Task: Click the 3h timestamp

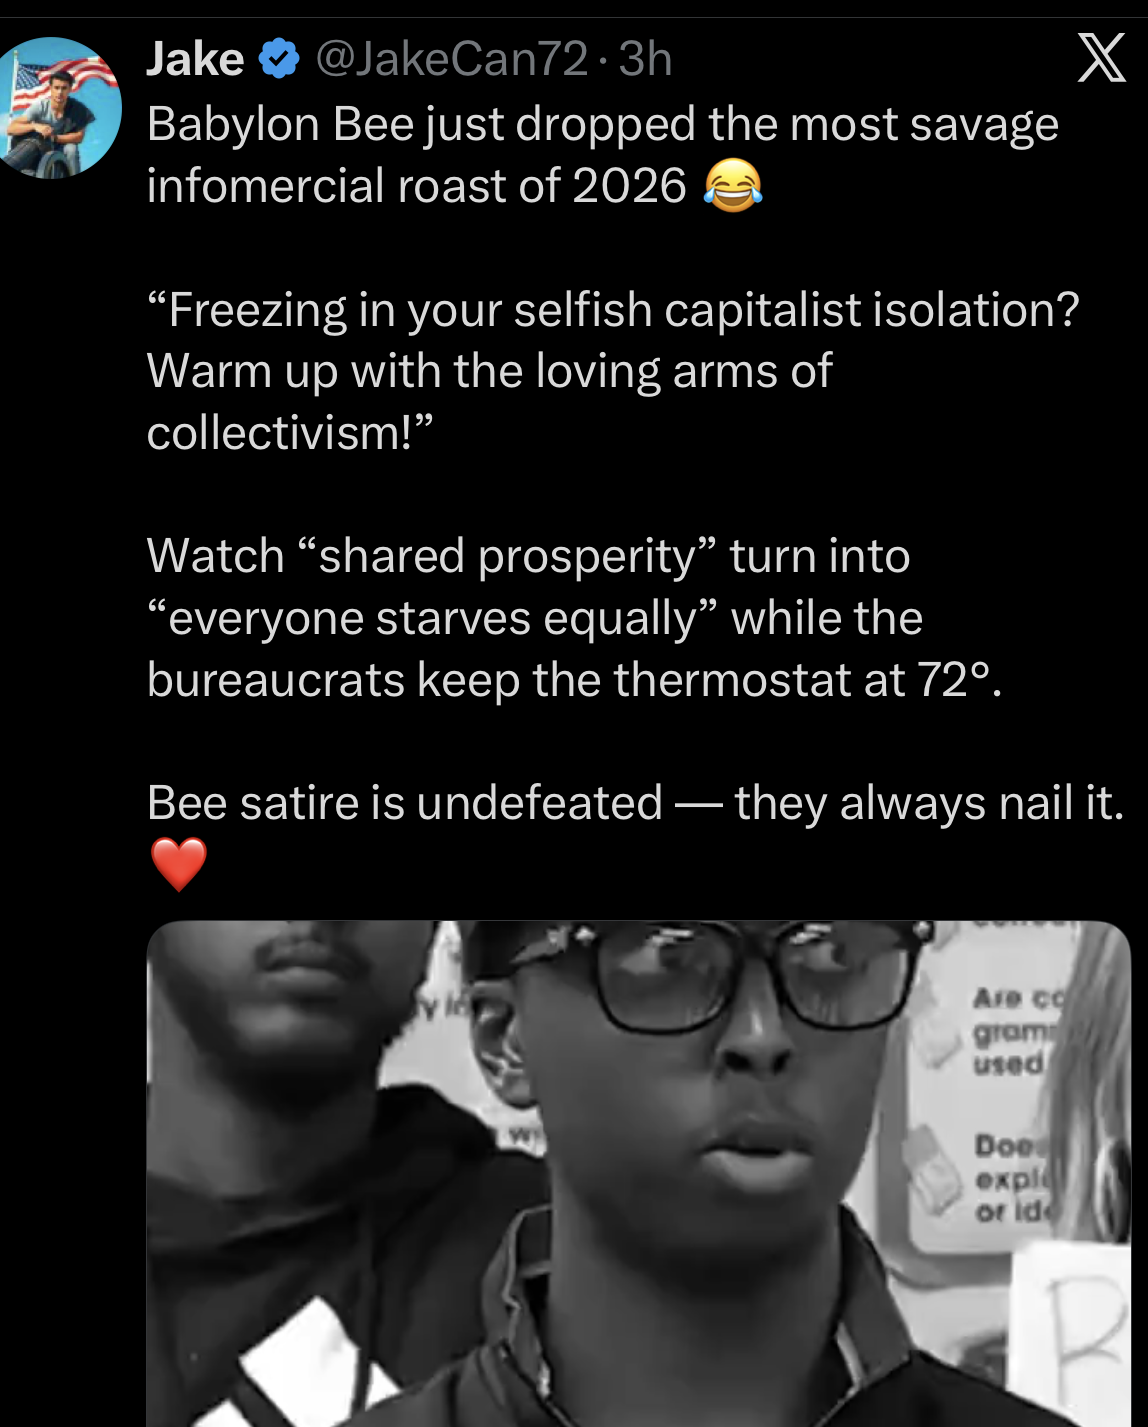Action: (x=645, y=59)
